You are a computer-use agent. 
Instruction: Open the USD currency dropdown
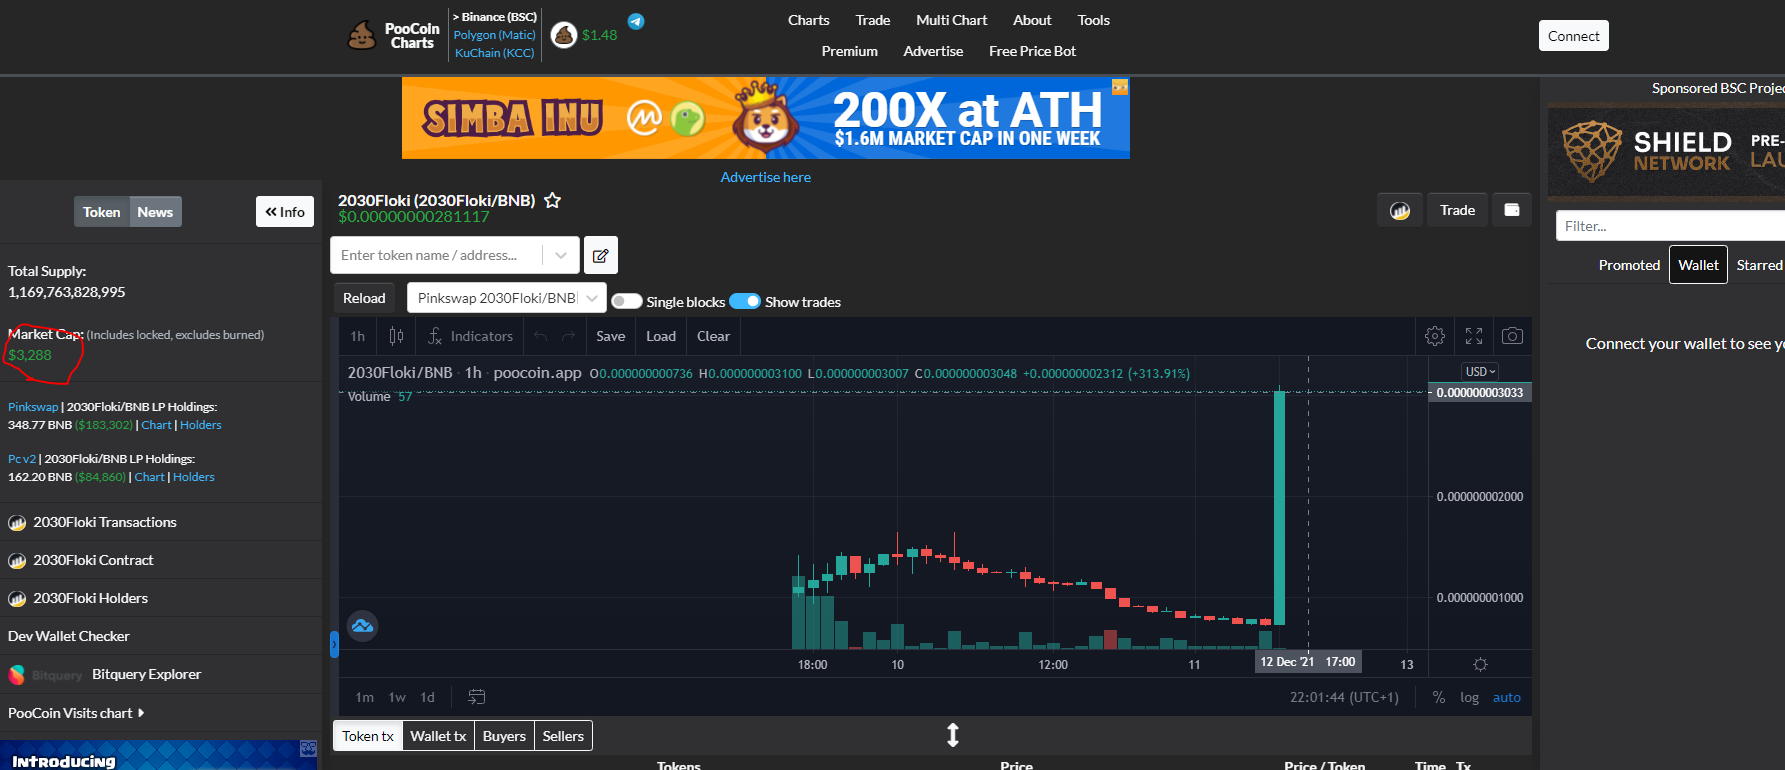(1481, 371)
